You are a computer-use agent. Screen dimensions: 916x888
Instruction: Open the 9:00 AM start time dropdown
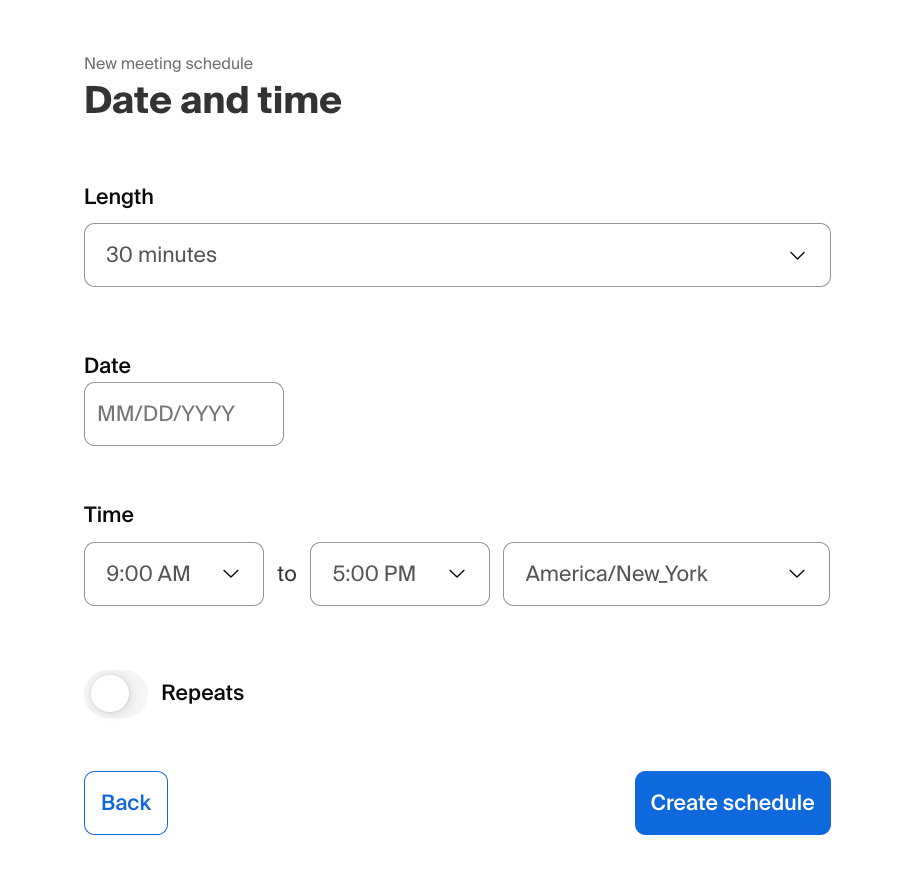(174, 574)
